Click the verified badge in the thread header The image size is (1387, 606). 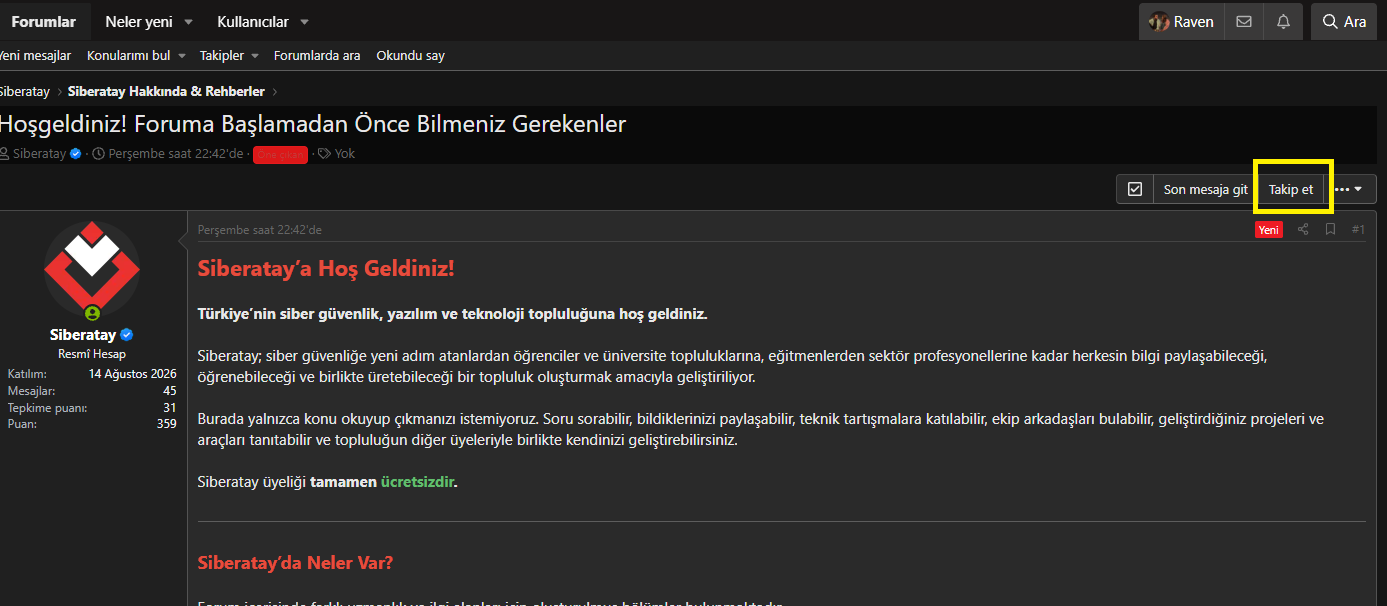[x=75, y=154]
